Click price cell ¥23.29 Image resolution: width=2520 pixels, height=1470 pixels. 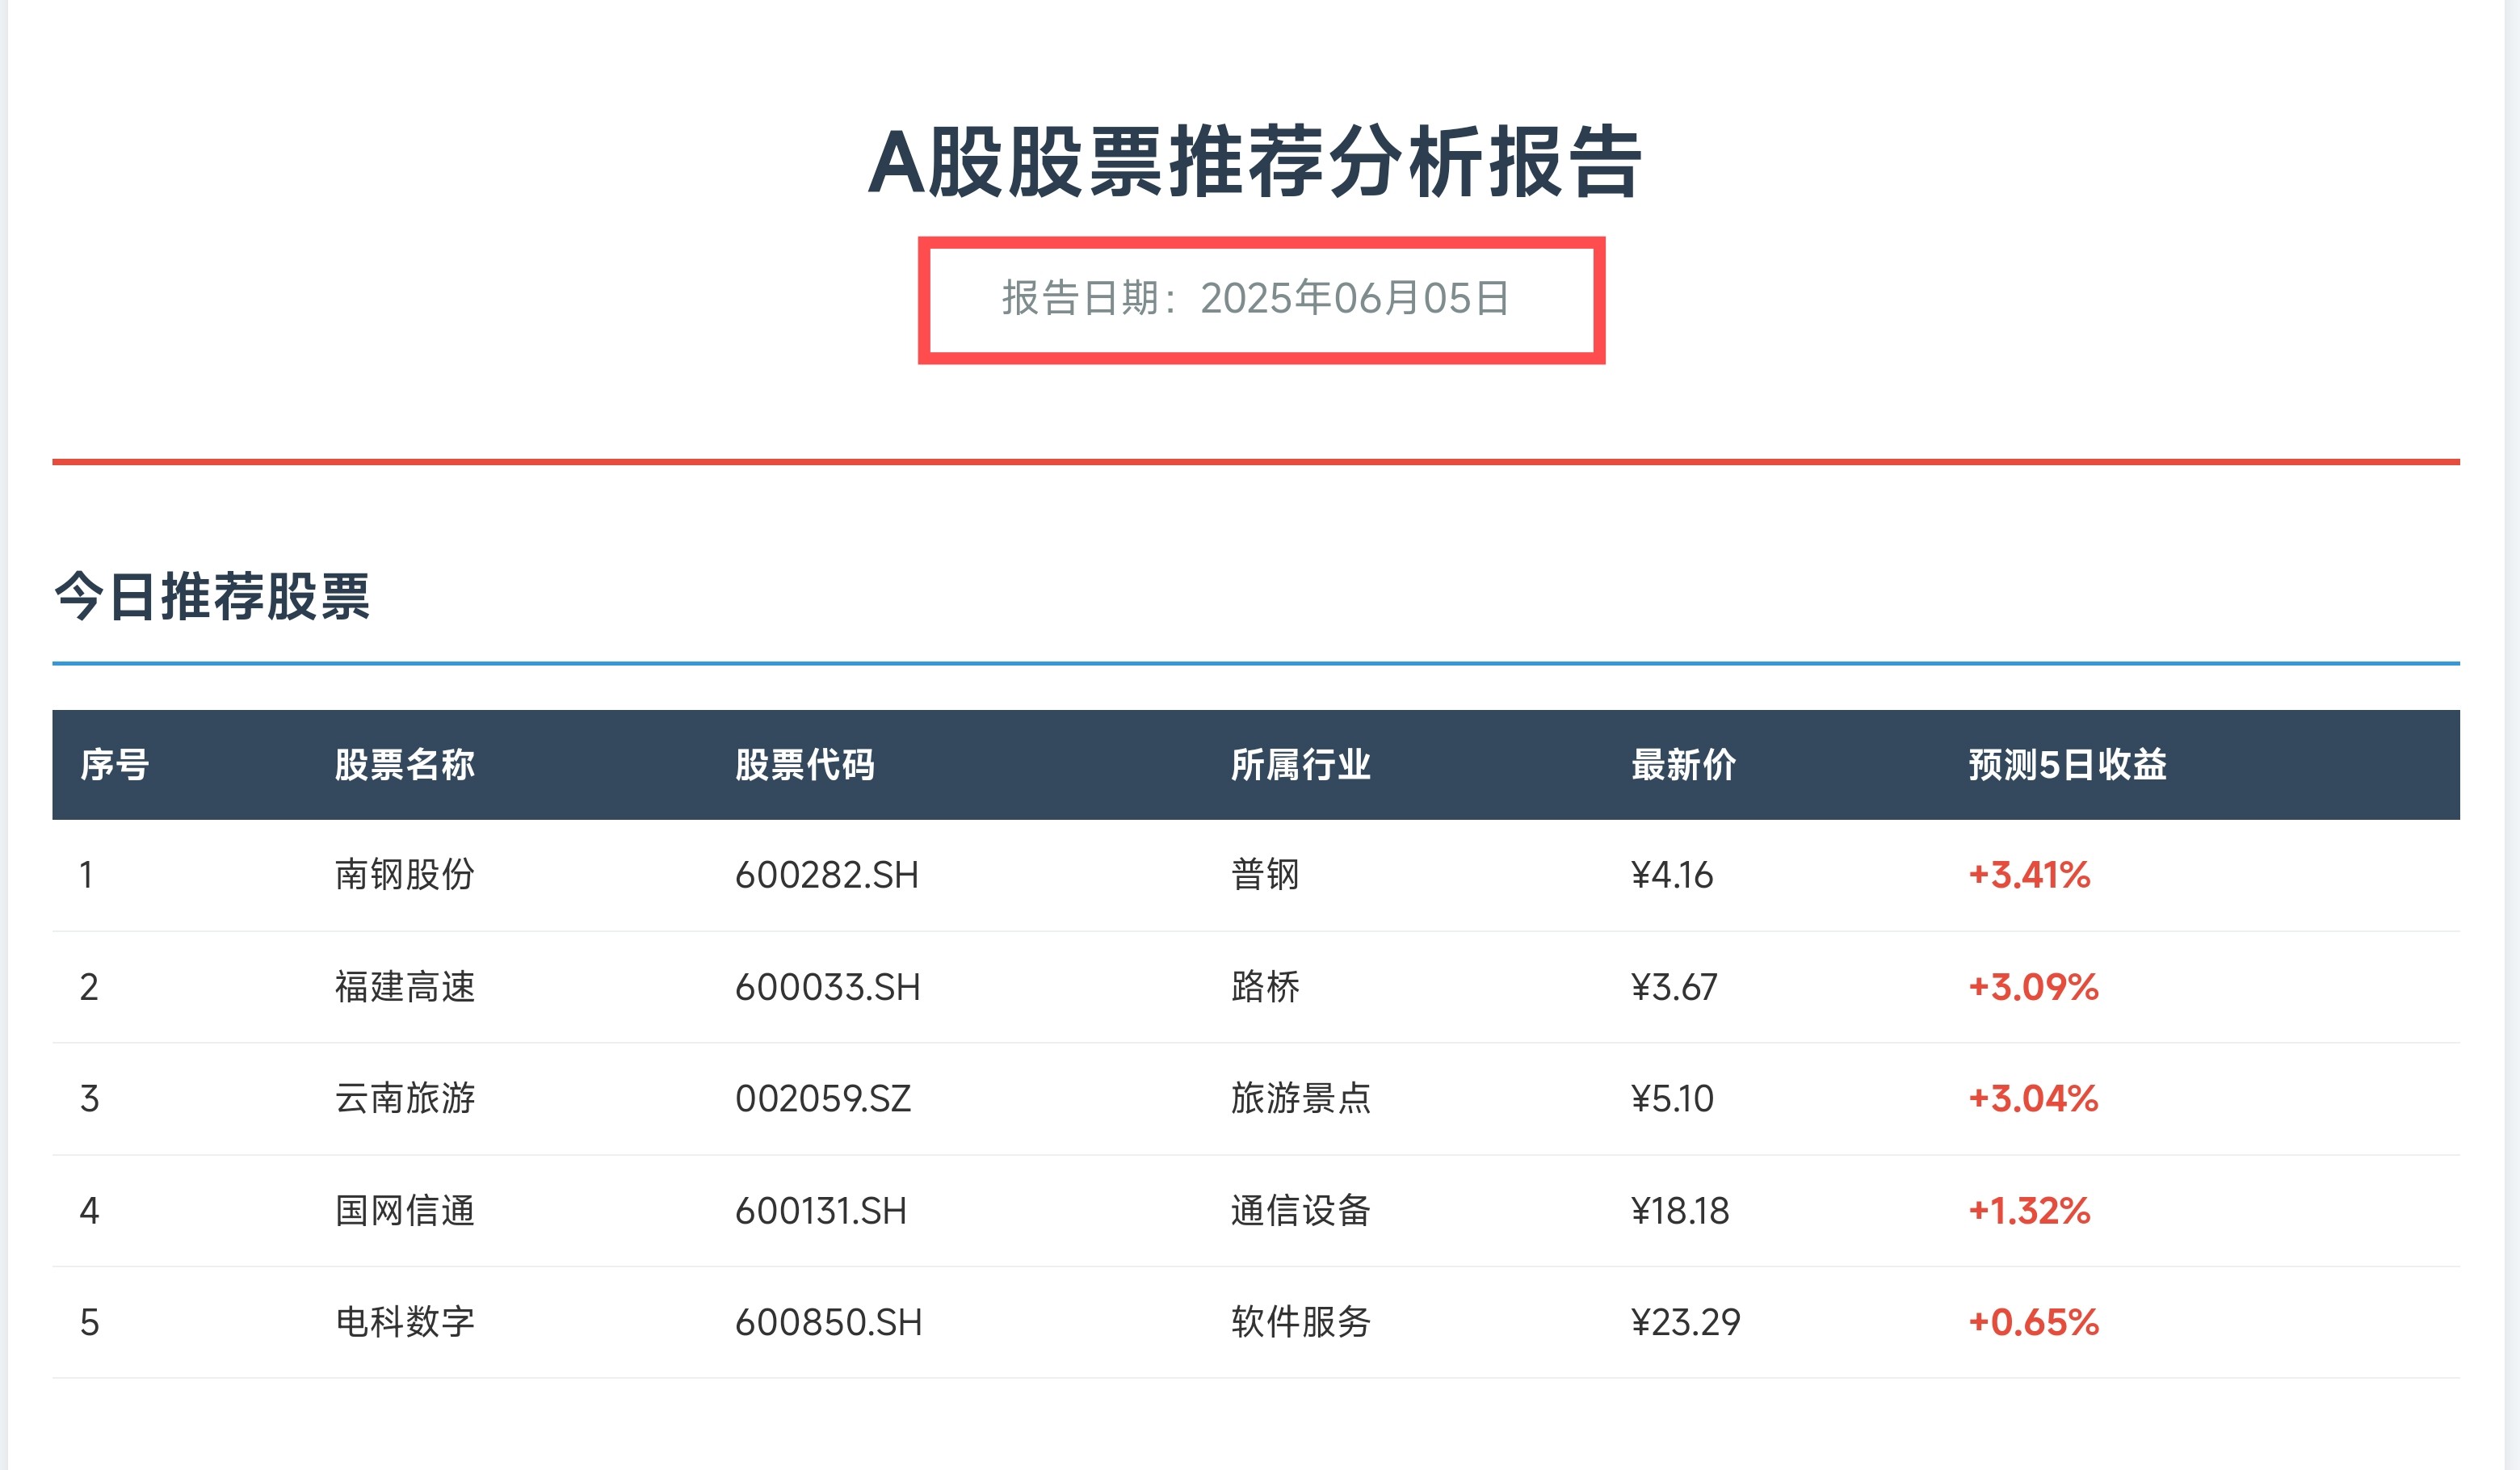point(1686,1322)
